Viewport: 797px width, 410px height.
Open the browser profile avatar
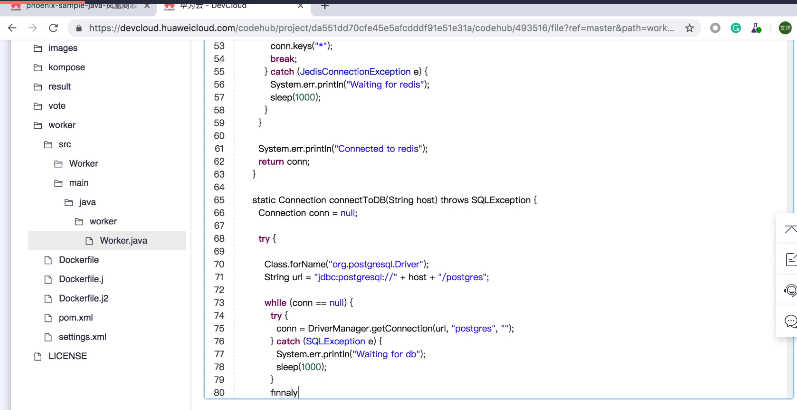[785, 28]
